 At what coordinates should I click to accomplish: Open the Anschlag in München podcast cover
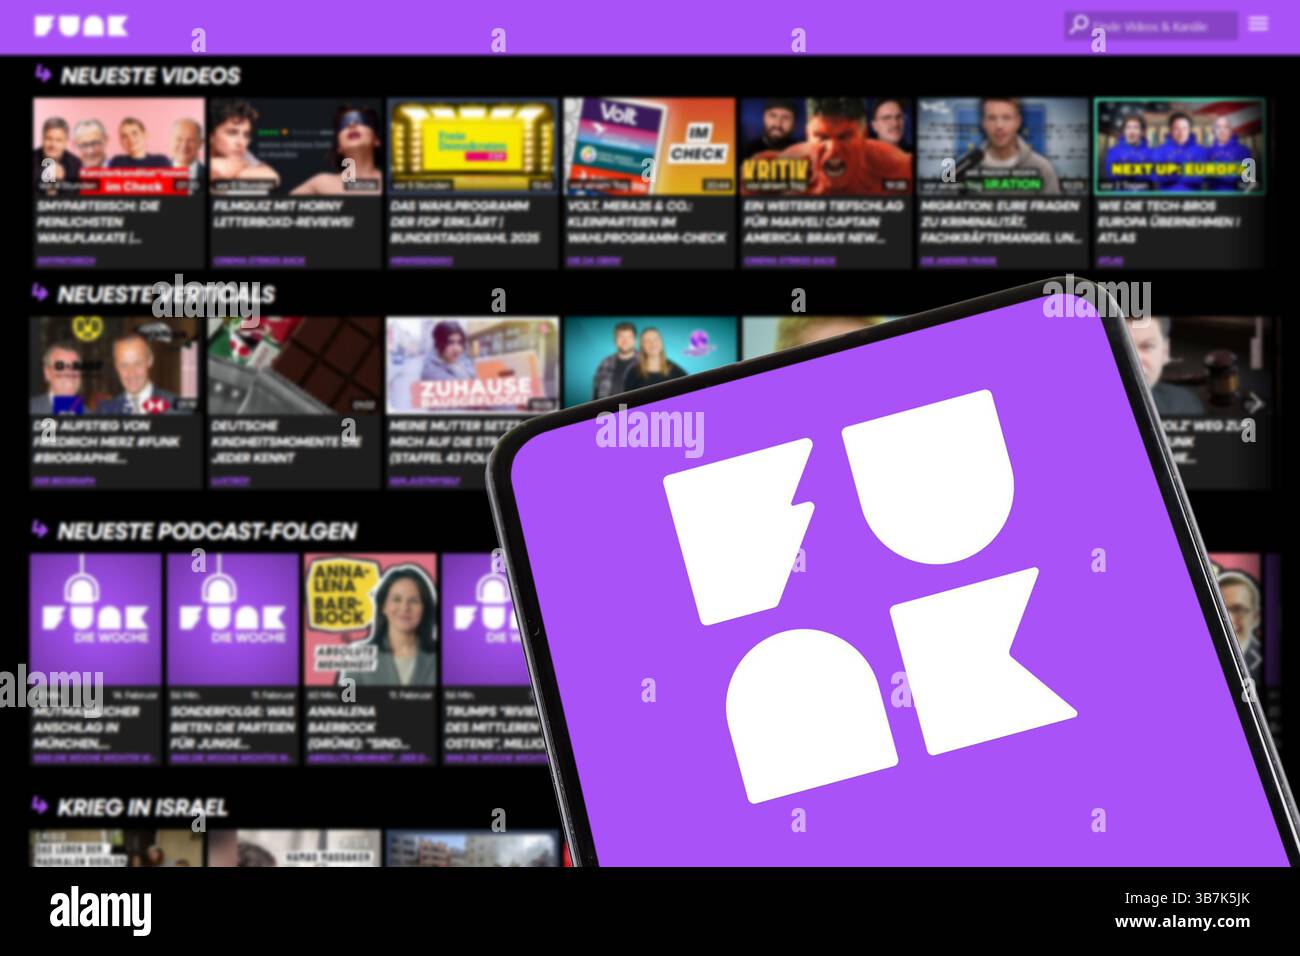pos(95,619)
